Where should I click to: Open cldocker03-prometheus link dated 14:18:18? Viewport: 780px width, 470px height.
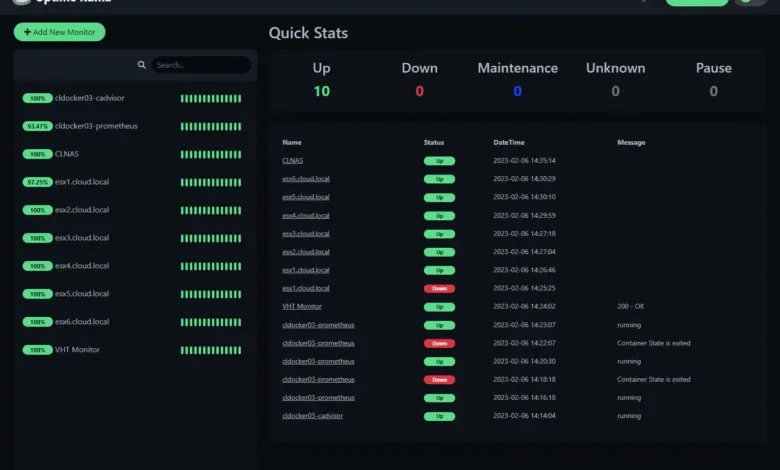tap(318, 379)
